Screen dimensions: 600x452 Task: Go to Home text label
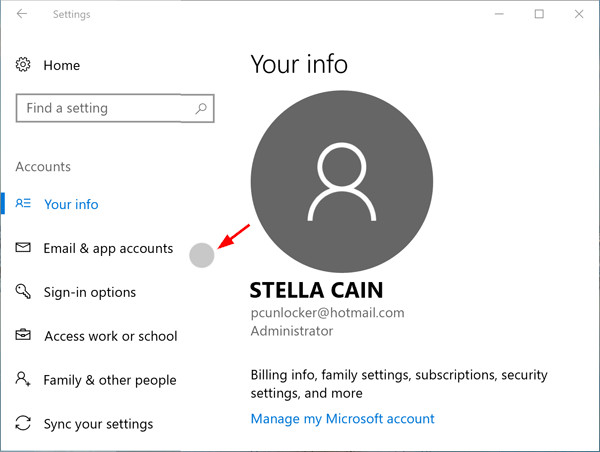(61, 65)
